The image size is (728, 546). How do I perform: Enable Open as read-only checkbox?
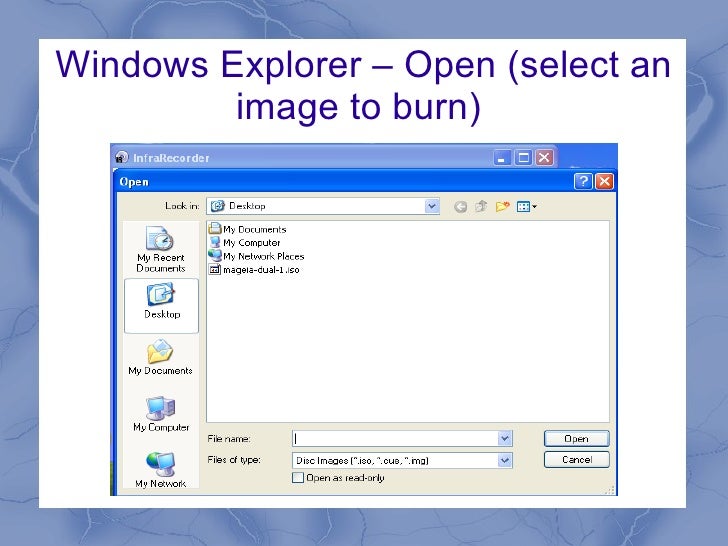coord(298,478)
